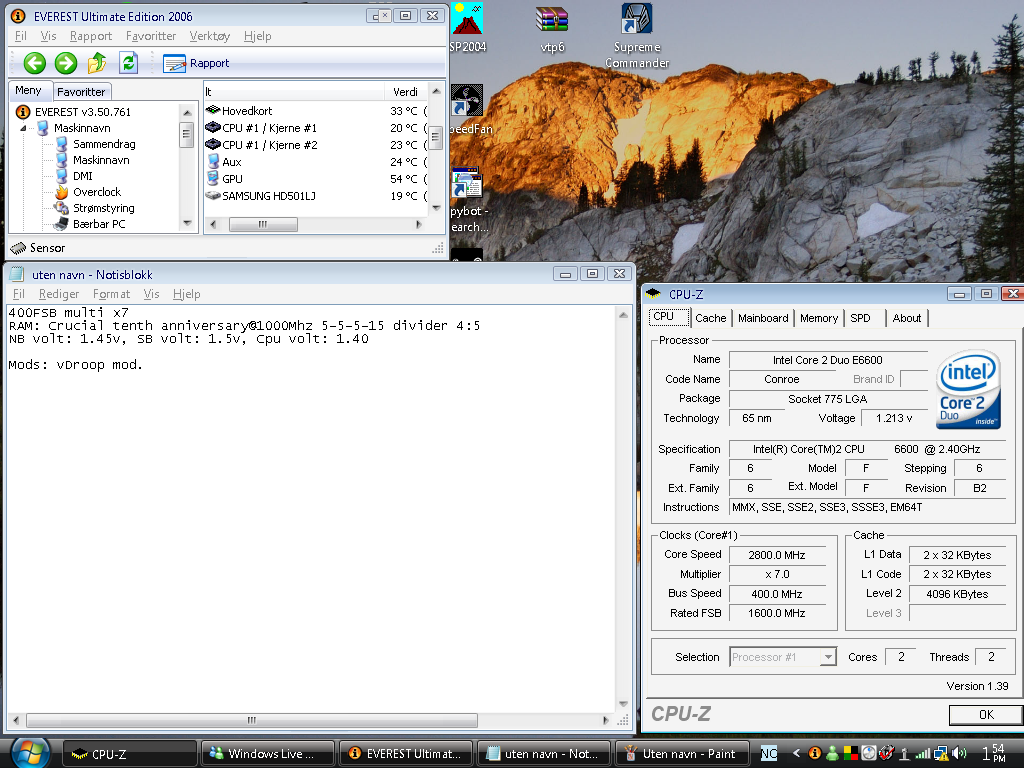
Task: Open Favoritter menu in EVEREST menu bar
Action: click(x=151, y=36)
